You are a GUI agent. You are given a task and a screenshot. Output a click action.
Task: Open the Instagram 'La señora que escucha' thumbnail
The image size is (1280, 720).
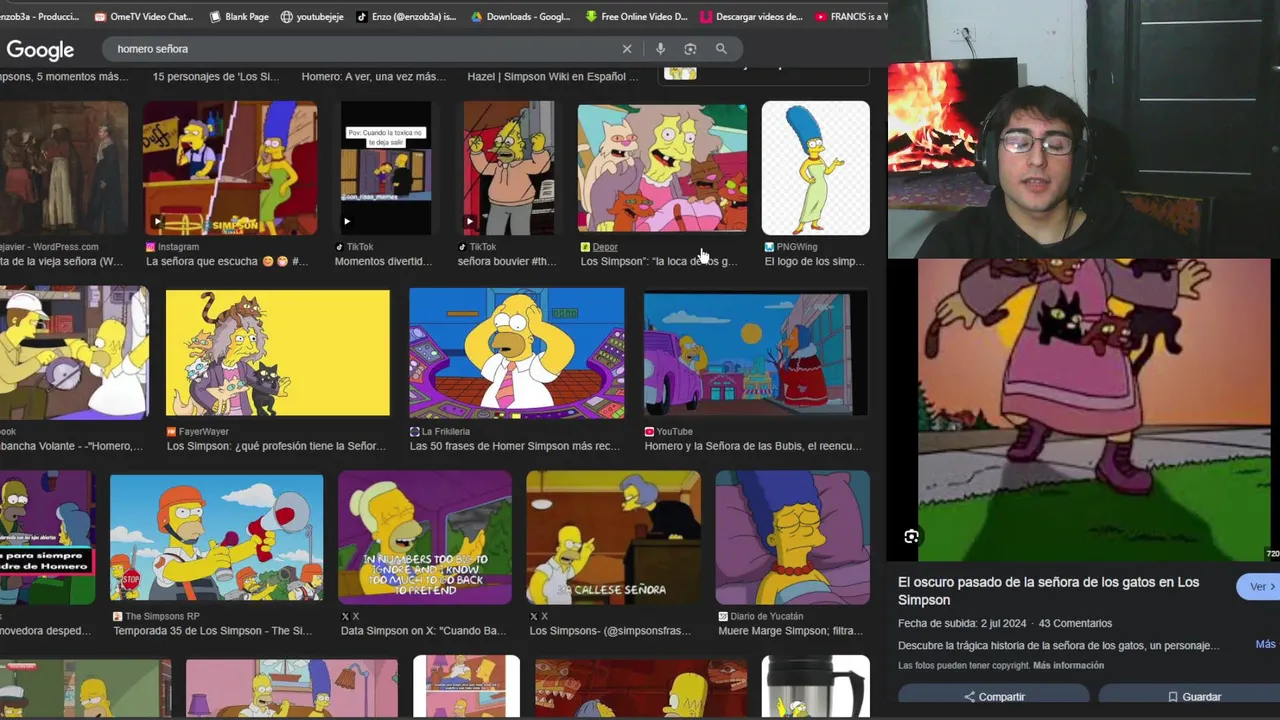pyautogui.click(x=230, y=168)
